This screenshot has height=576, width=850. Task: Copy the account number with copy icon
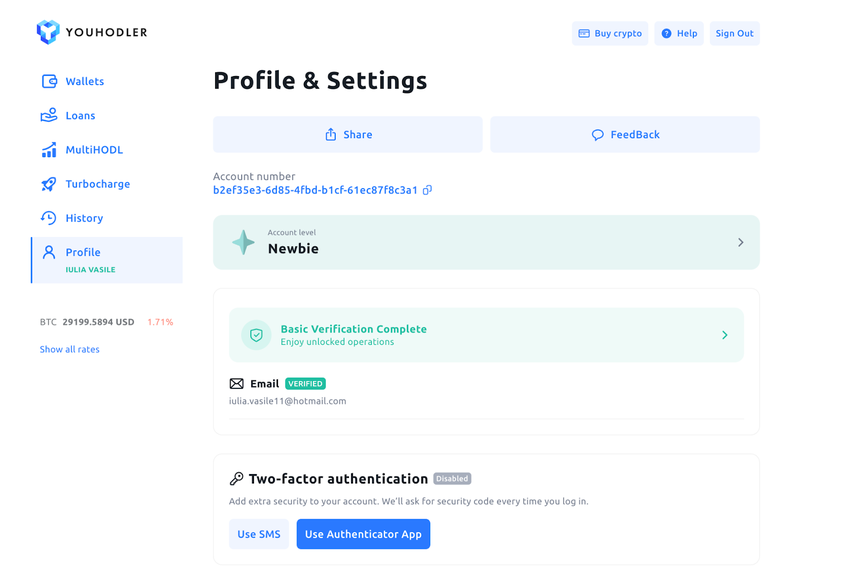[427, 190]
